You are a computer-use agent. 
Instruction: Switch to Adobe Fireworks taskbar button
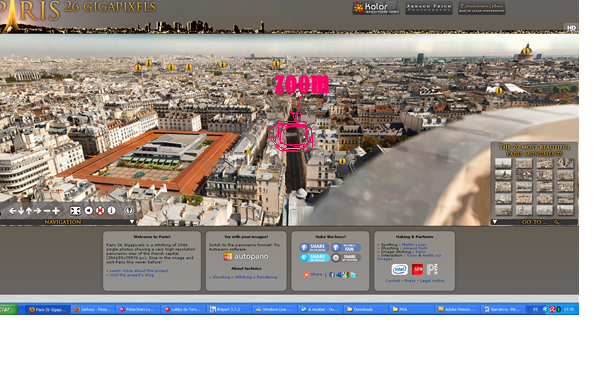(x=456, y=309)
